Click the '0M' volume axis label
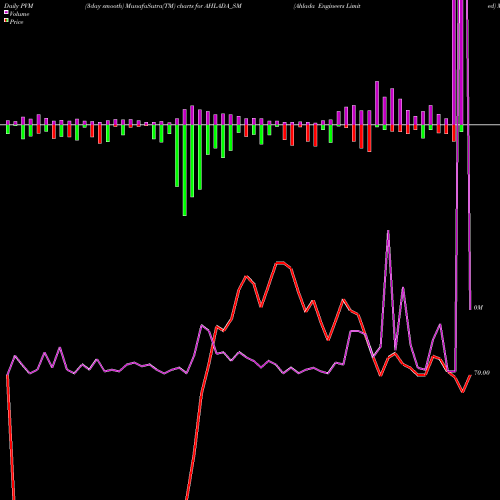Image resolution: width=500 pixels, height=500 pixels. point(478,308)
